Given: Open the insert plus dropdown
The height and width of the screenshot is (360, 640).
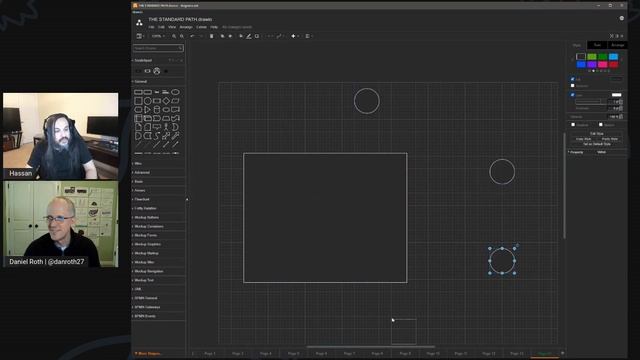Looking at the screenshot, I should 295,36.
